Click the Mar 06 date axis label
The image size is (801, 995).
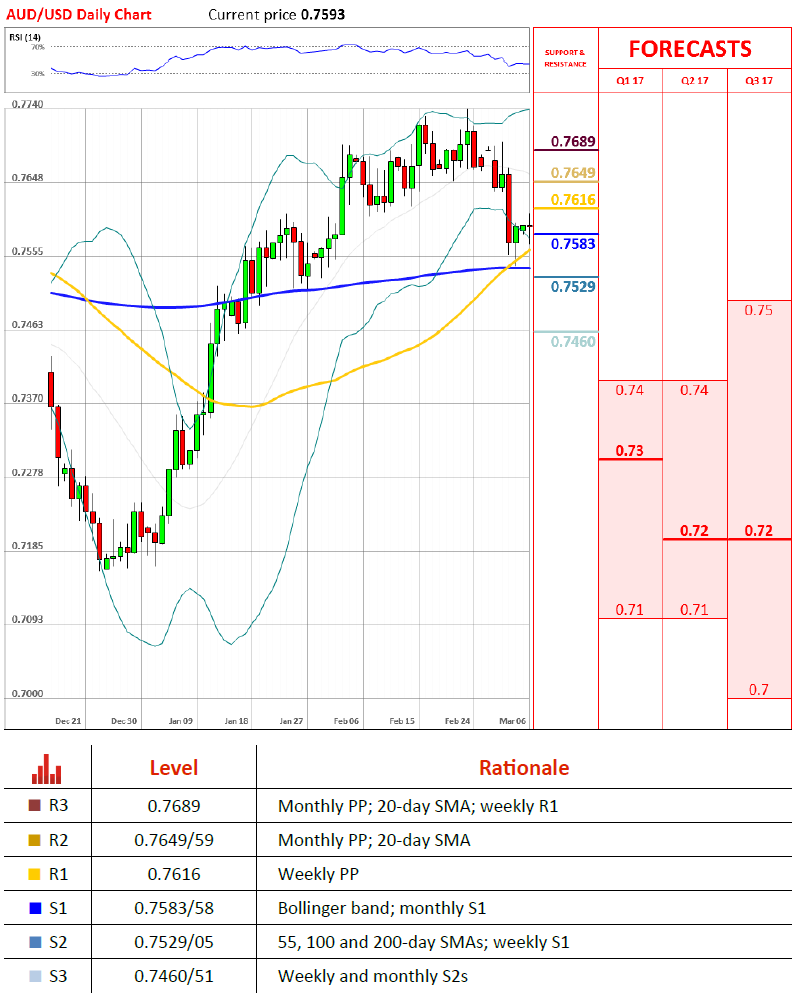tap(513, 721)
